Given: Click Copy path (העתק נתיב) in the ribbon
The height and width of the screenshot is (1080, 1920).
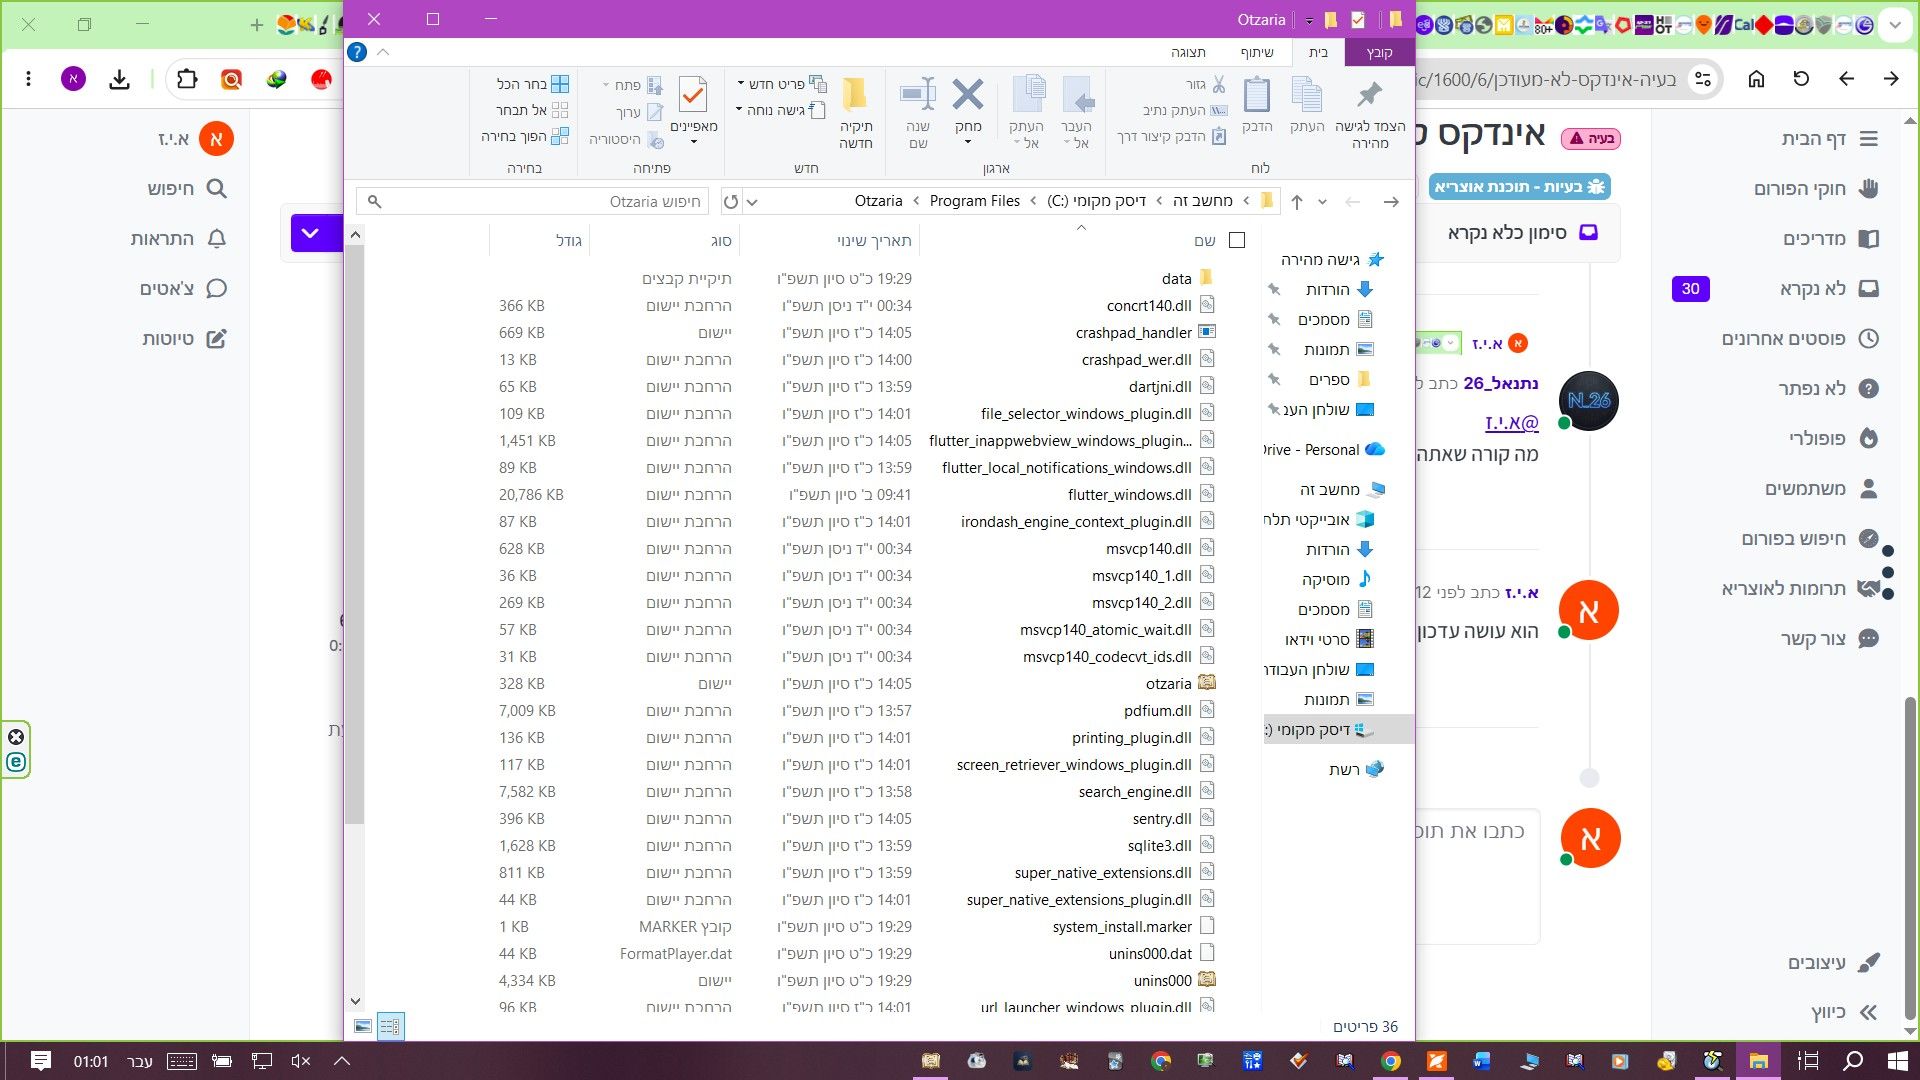Looking at the screenshot, I should (x=1185, y=110).
